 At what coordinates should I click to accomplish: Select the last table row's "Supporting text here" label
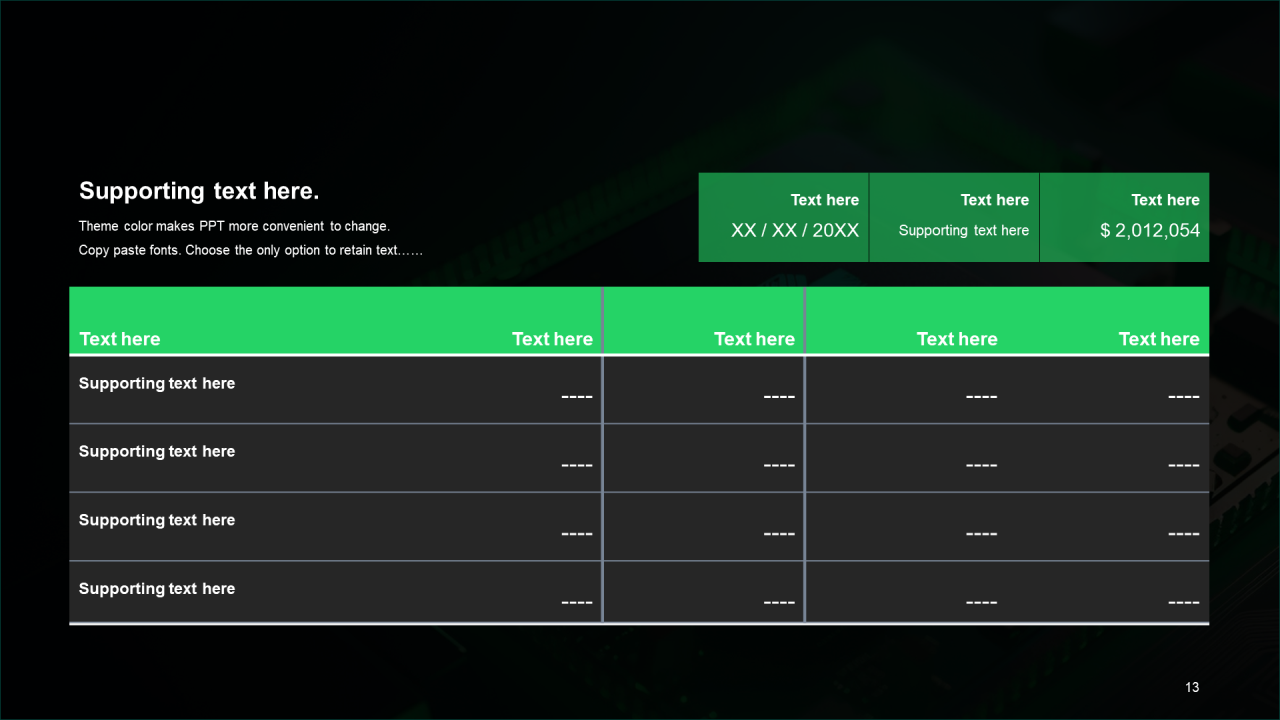coord(157,588)
